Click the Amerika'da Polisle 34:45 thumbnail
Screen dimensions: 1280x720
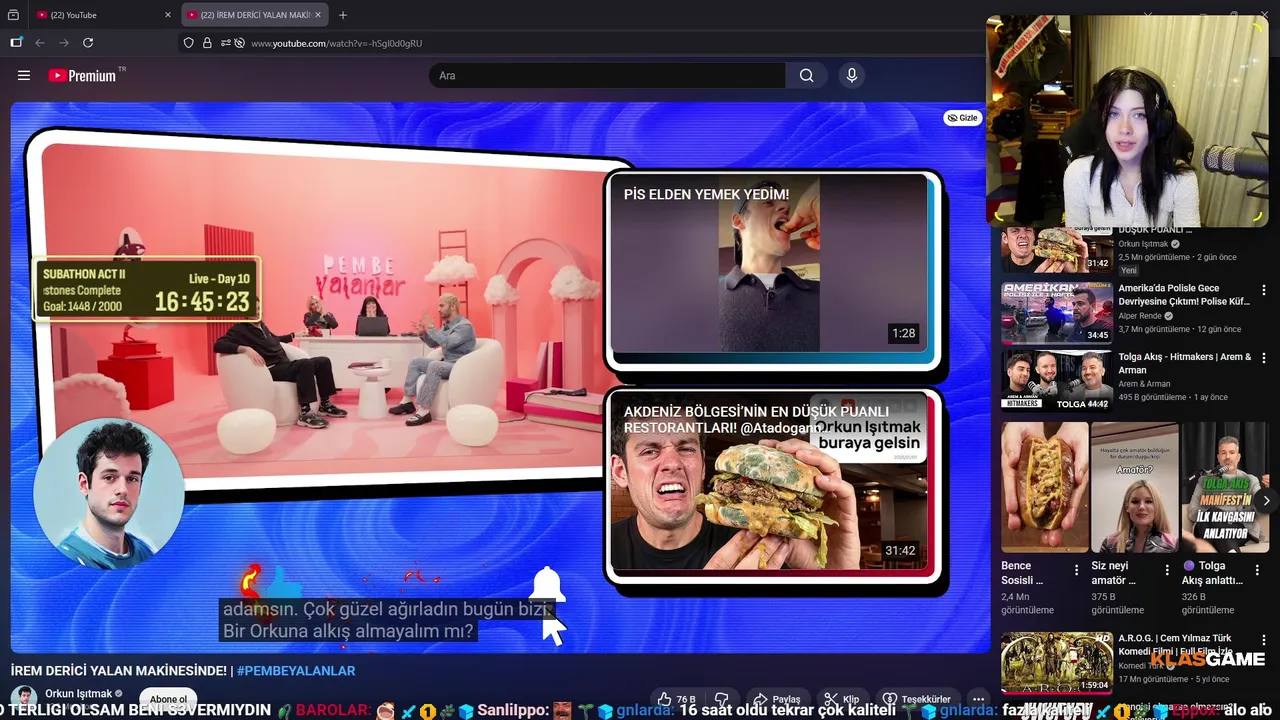[1057, 312]
